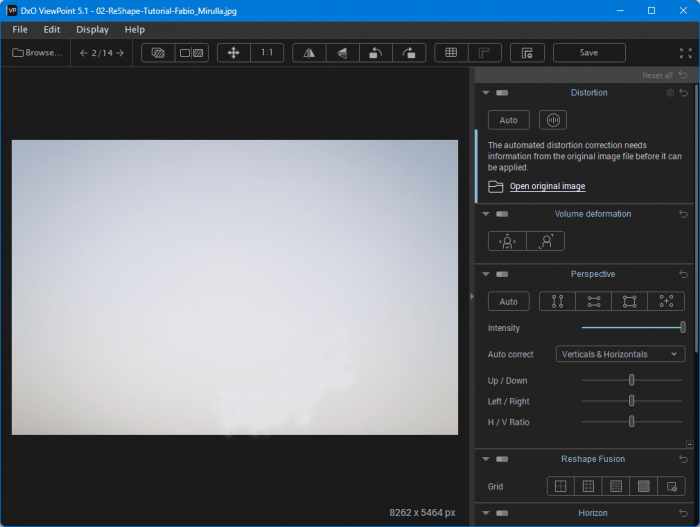Click folder icon beside Open original image
Viewport: 700px width, 527px height.
(496, 186)
